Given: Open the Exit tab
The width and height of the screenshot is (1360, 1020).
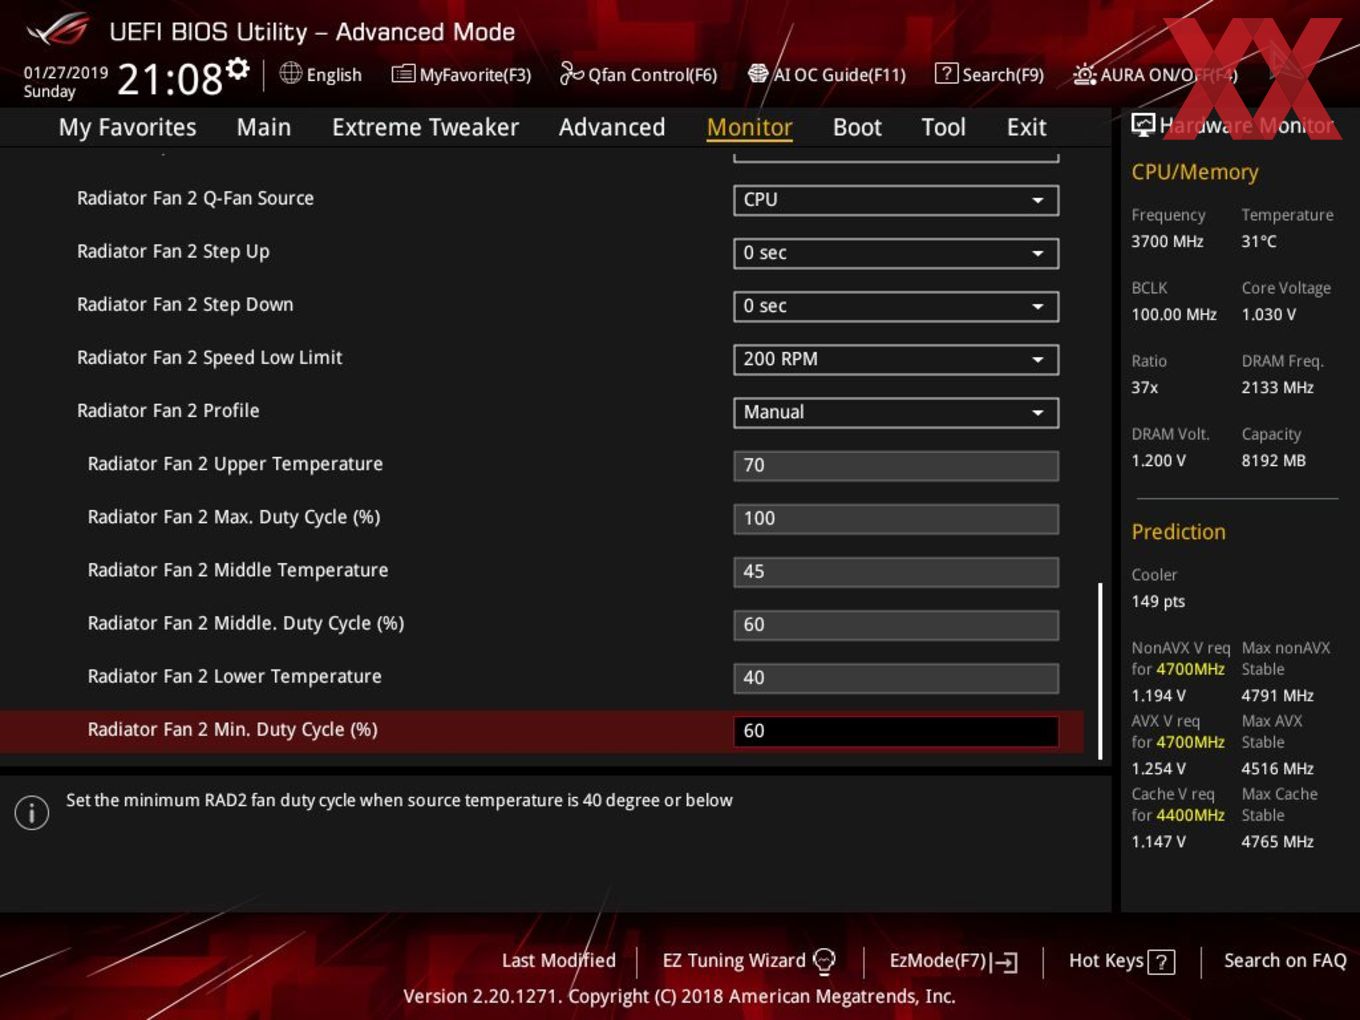Looking at the screenshot, I should pyautogui.click(x=1026, y=127).
